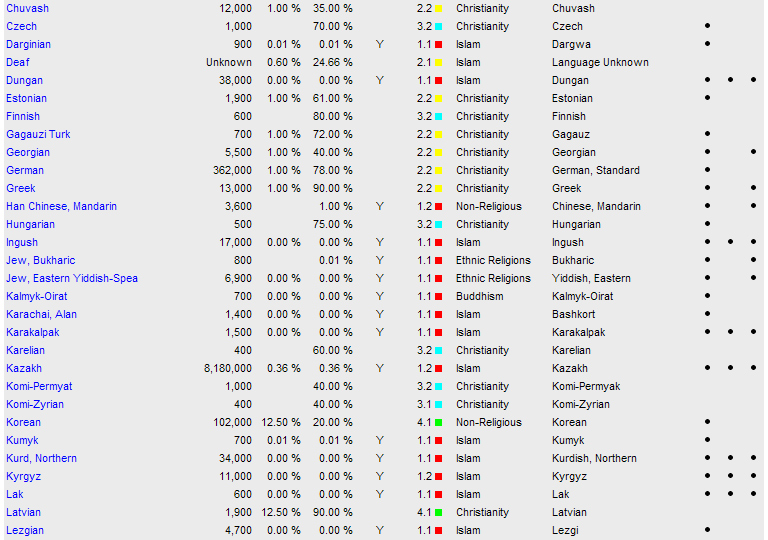Open the Karelian people link
This screenshot has width=768, height=540.
[x=25, y=350]
